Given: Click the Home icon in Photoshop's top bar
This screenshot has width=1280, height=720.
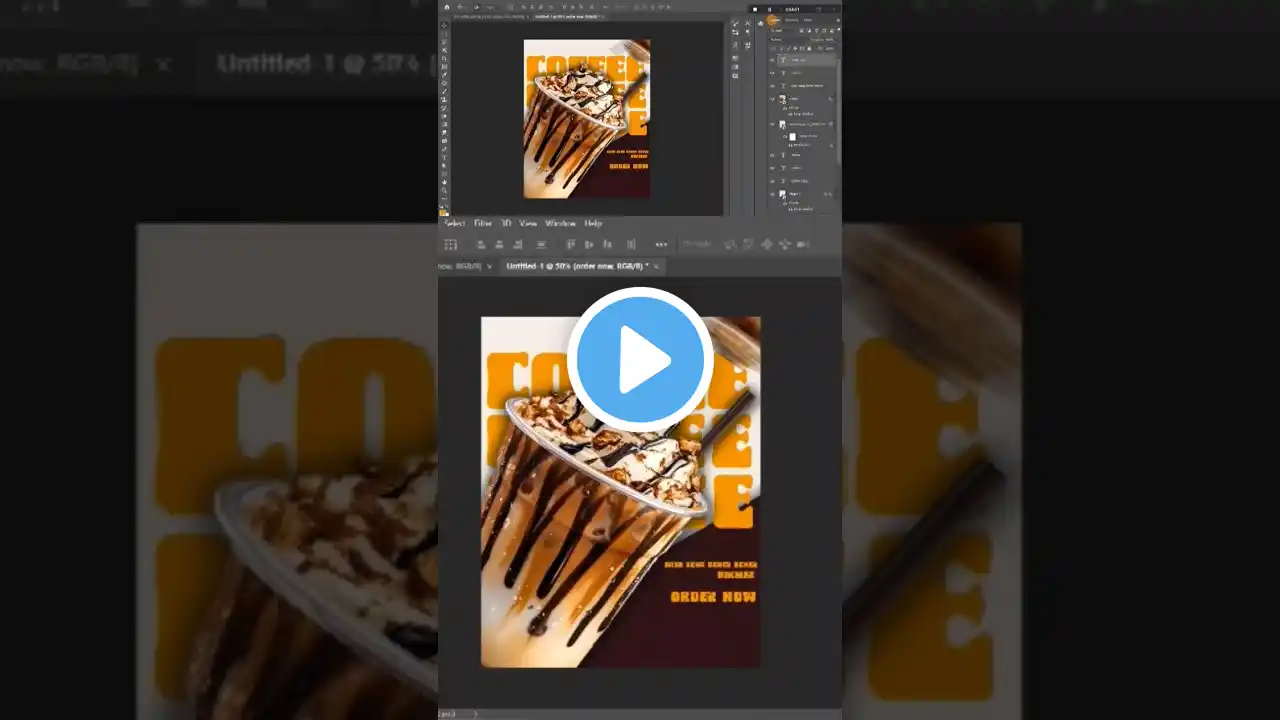Looking at the screenshot, I should point(447,7).
